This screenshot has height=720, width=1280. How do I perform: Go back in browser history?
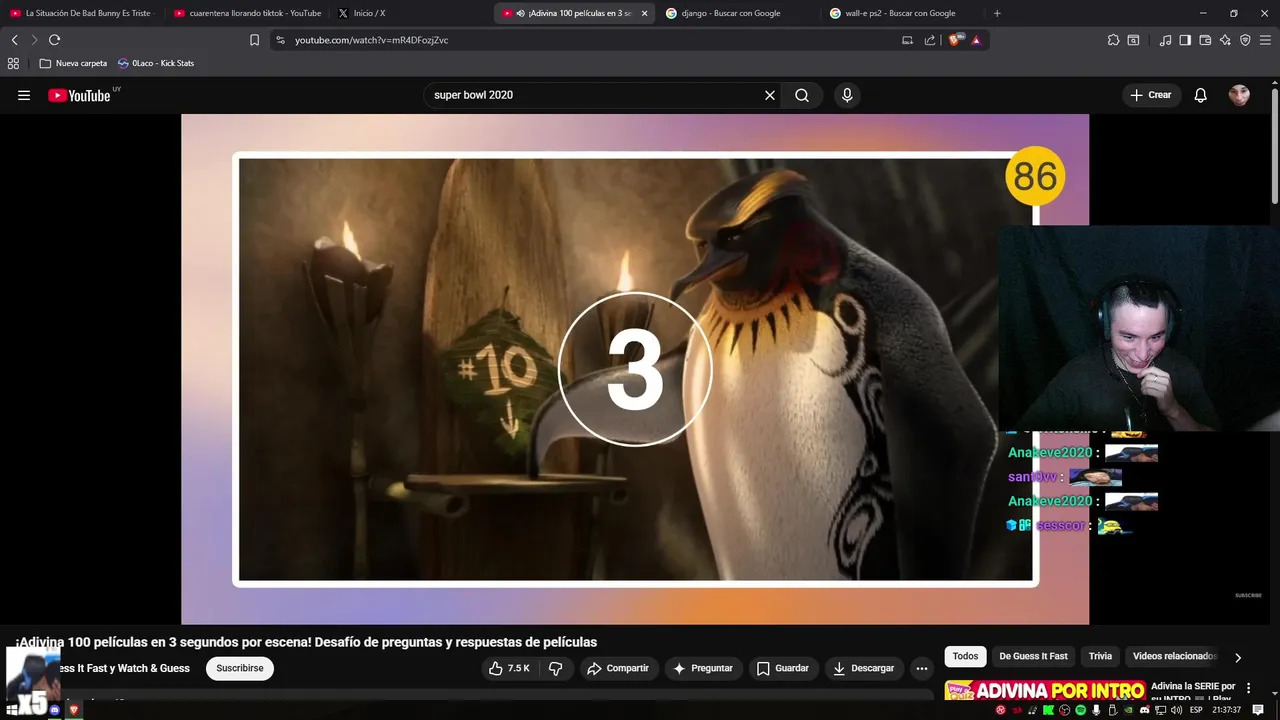pyautogui.click(x=14, y=40)
